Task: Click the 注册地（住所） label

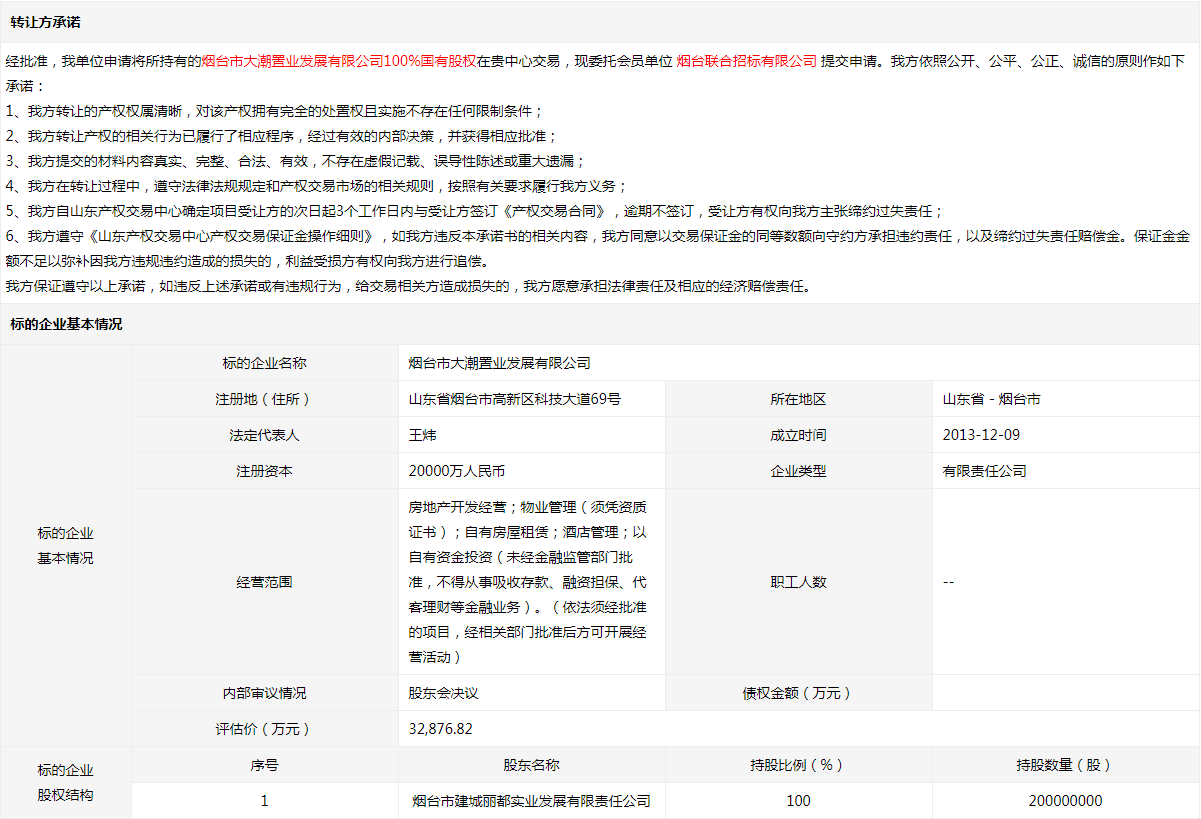Action: (265, 399)
